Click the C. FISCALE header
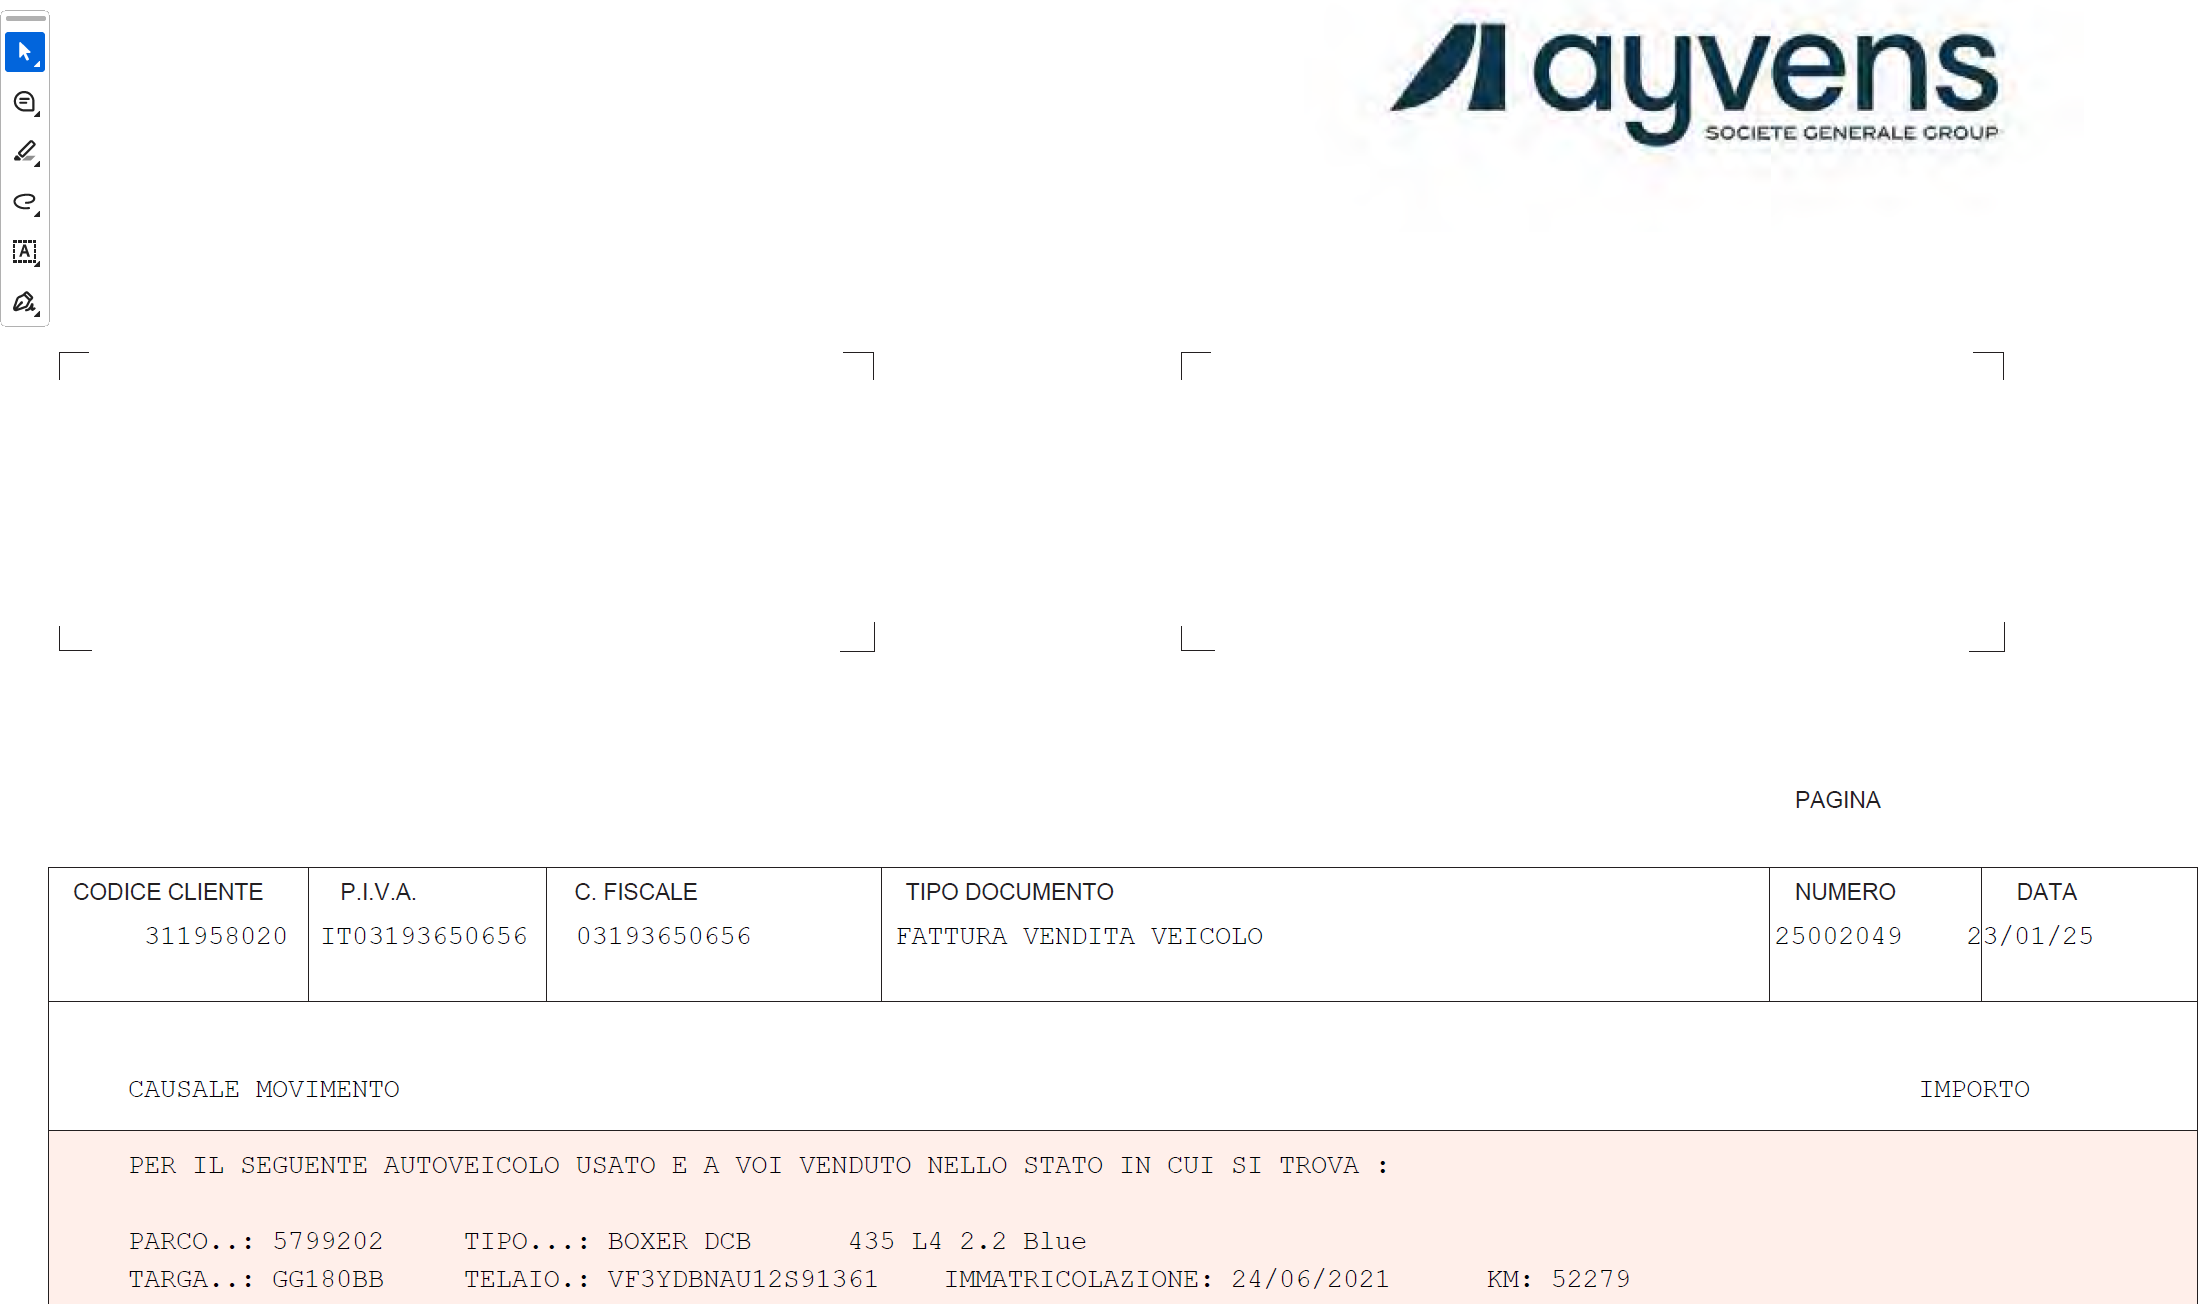The height and width of the screenshot is (1304, 2204). [x=636, y=892]
